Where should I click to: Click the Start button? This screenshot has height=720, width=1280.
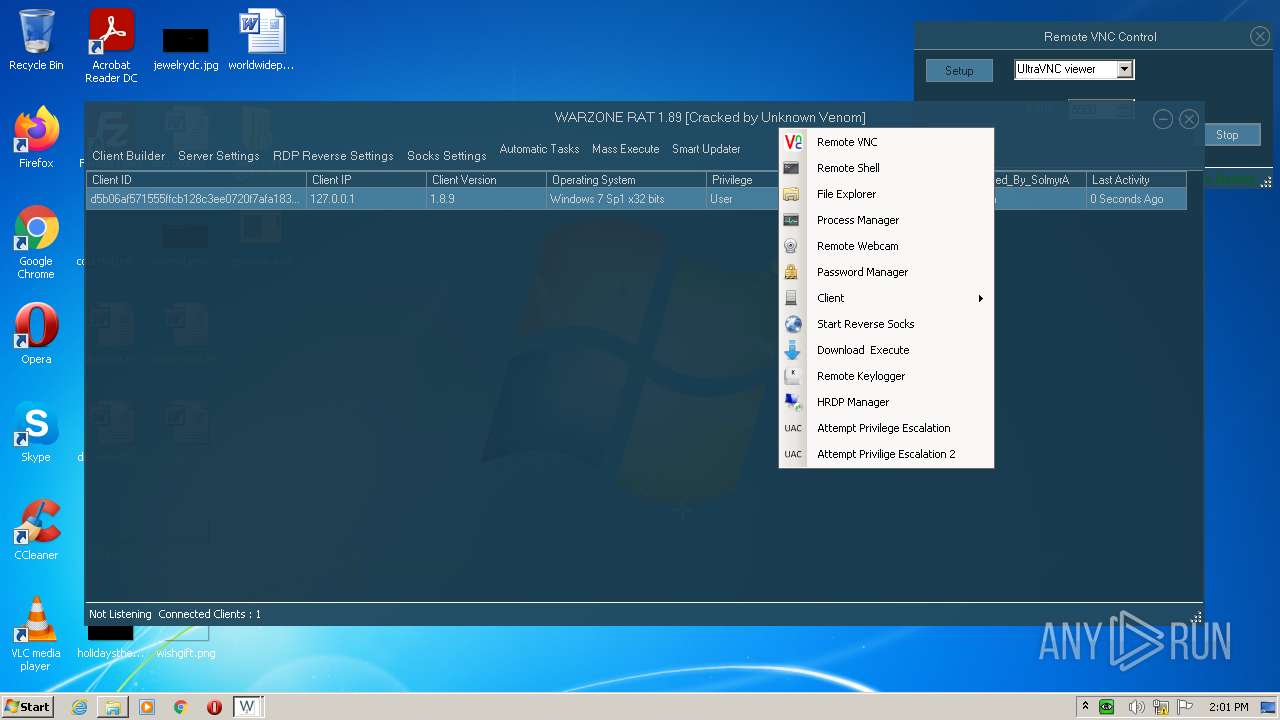tap(28, 706)
